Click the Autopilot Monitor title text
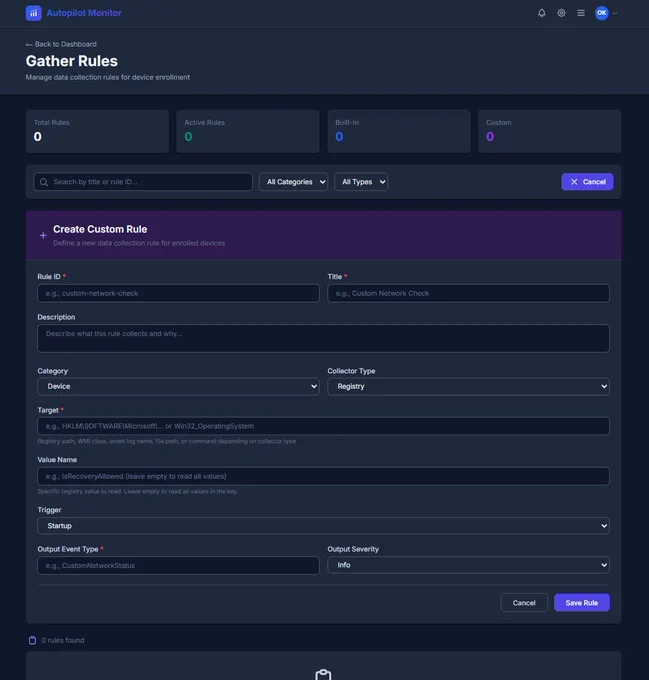Viewport: 649px width, 680px height. click(84, 13)
